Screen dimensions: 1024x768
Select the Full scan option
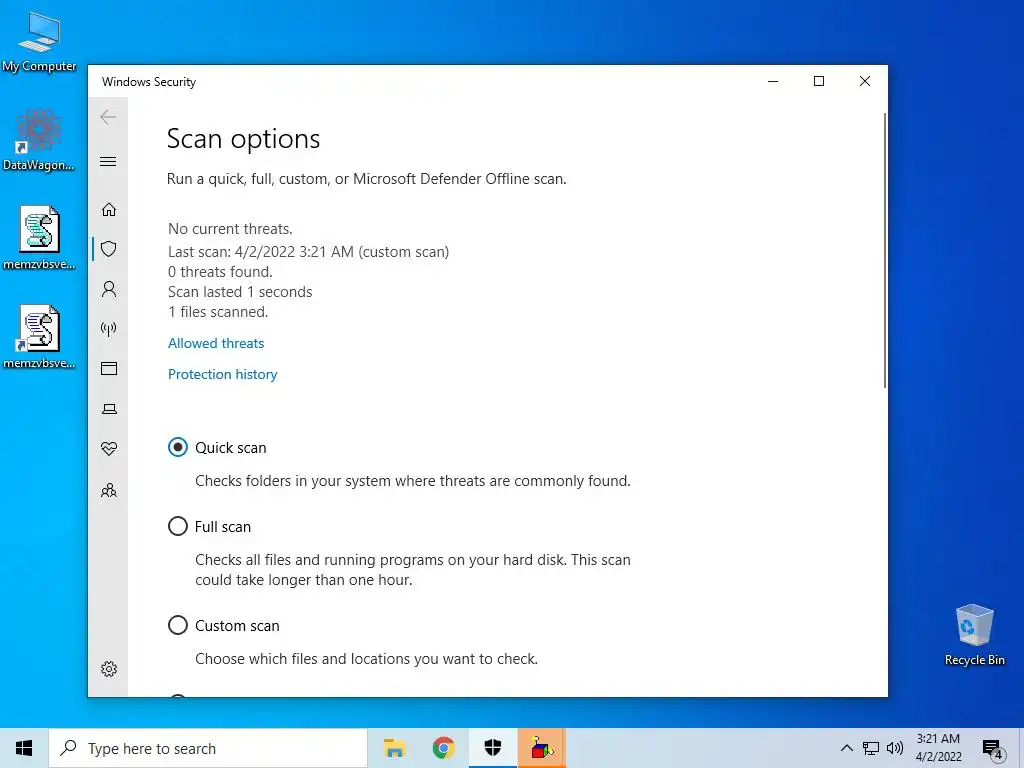point(178,526)
